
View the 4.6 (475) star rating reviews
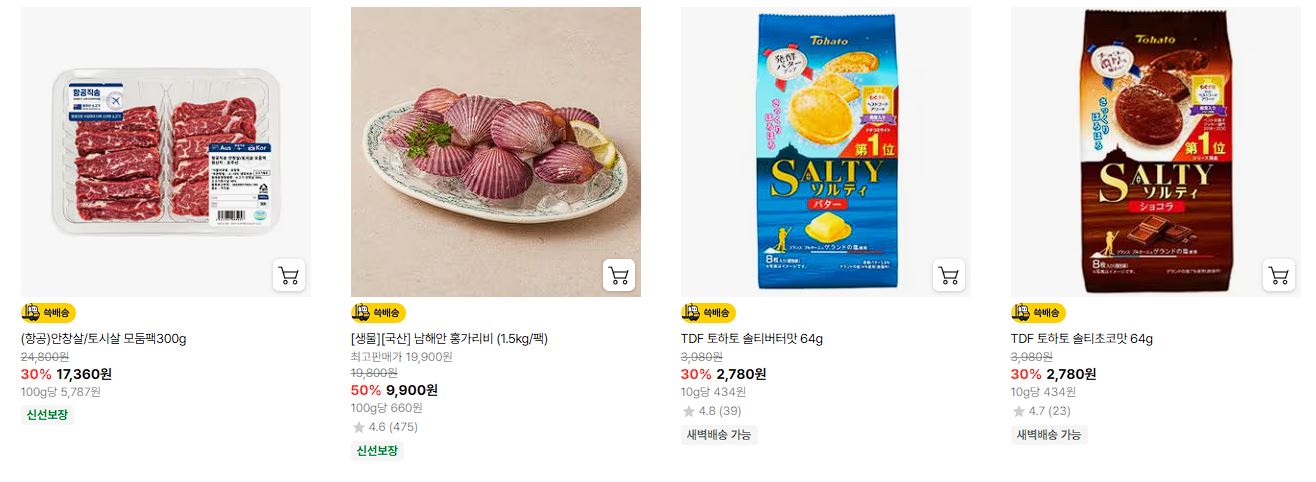[385, 427]
